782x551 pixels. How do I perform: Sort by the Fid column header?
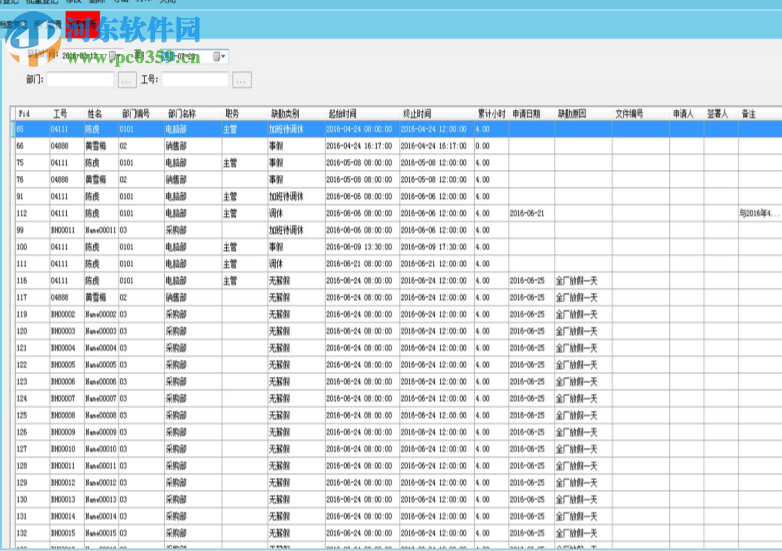coord(24,114)
